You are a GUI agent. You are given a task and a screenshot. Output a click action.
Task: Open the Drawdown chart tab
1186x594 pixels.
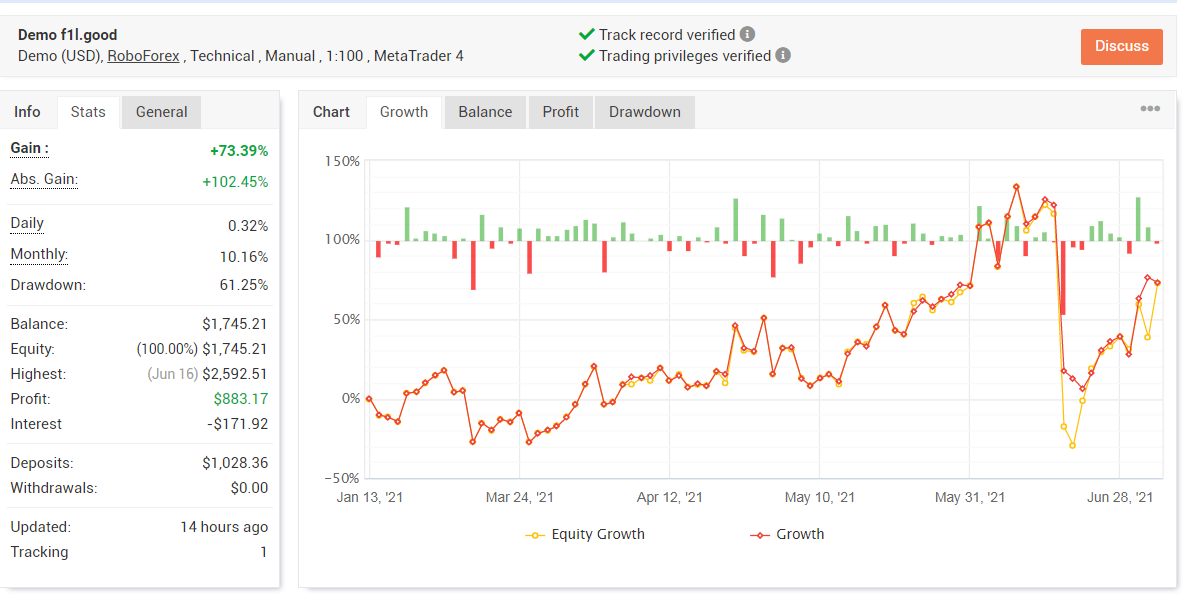(x=644, y=112)
